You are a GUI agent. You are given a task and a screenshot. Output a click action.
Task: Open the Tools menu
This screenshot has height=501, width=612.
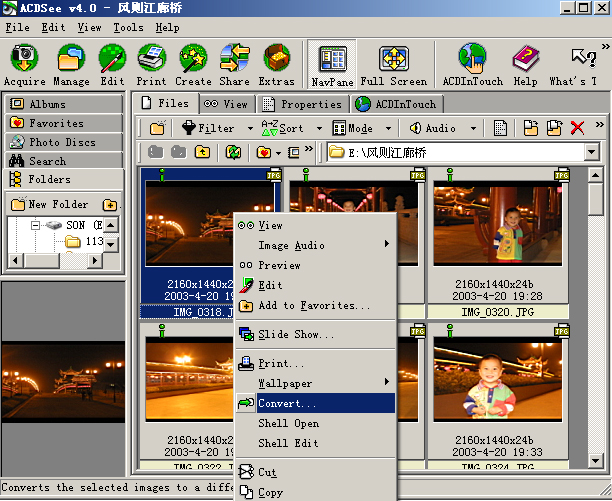(128, 27)
